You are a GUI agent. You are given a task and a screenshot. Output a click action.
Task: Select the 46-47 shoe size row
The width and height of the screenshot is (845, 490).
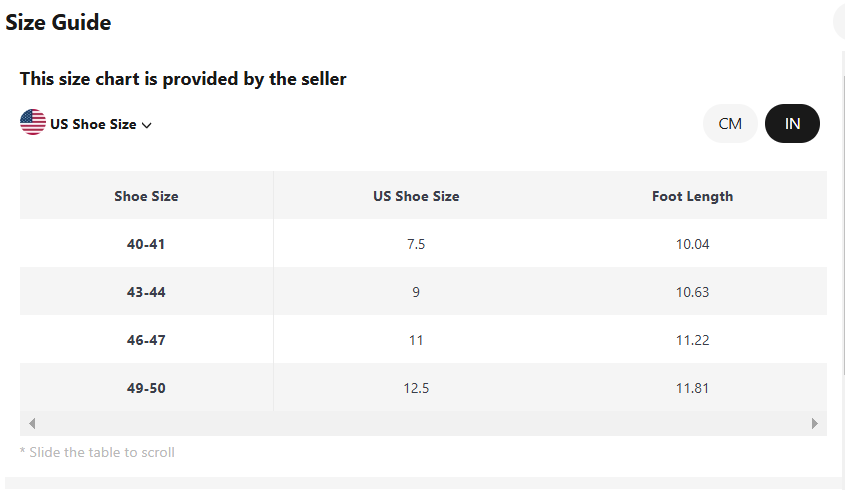146,340
